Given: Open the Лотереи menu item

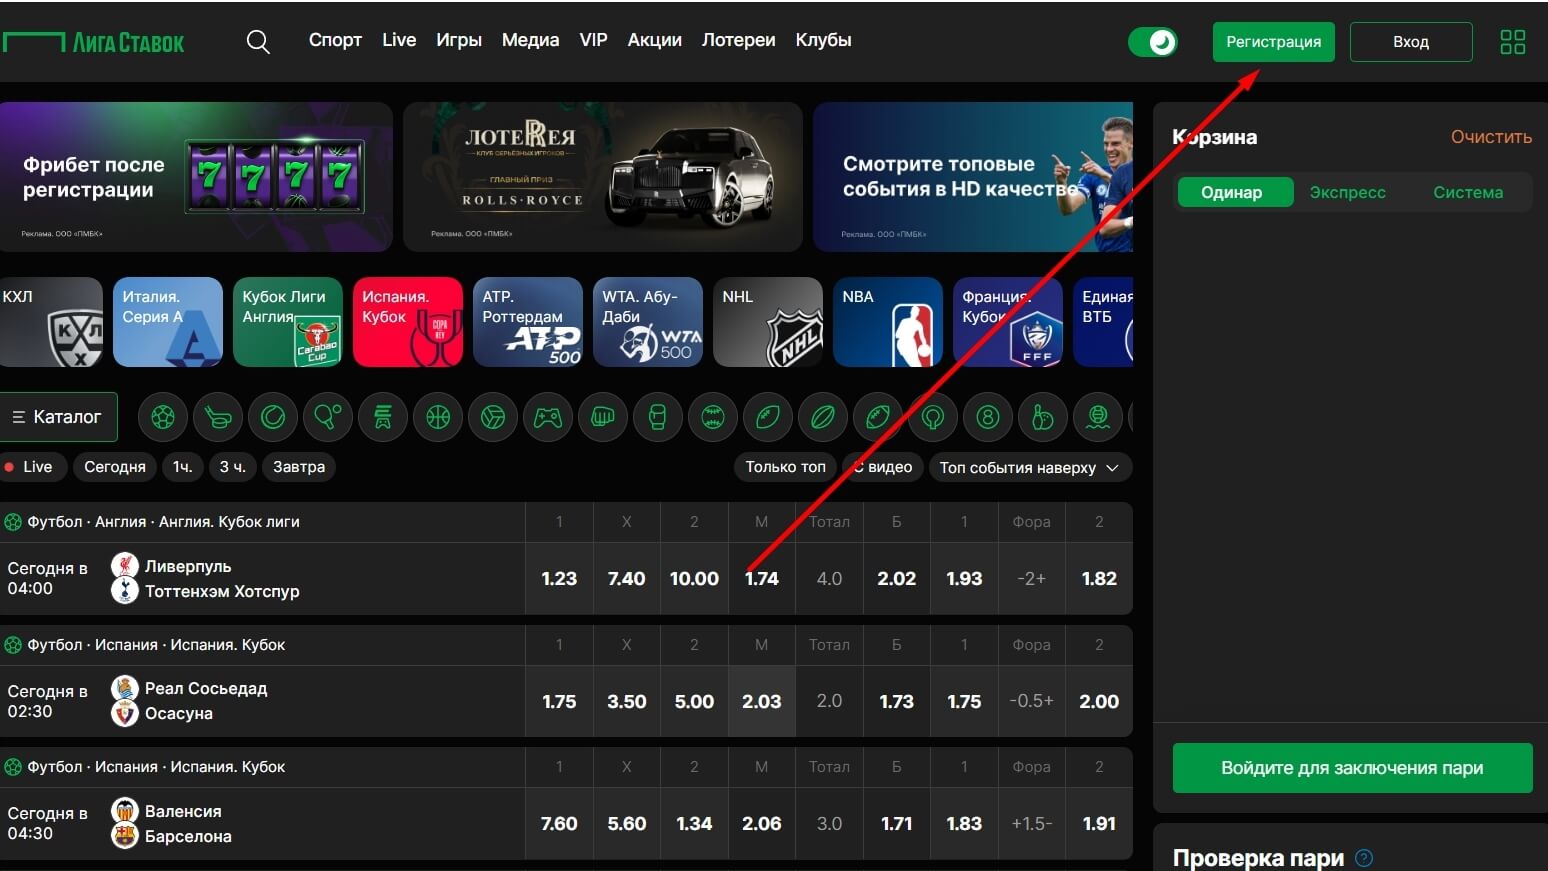Looking at the screenshot, I should click(x=739, y=40).
